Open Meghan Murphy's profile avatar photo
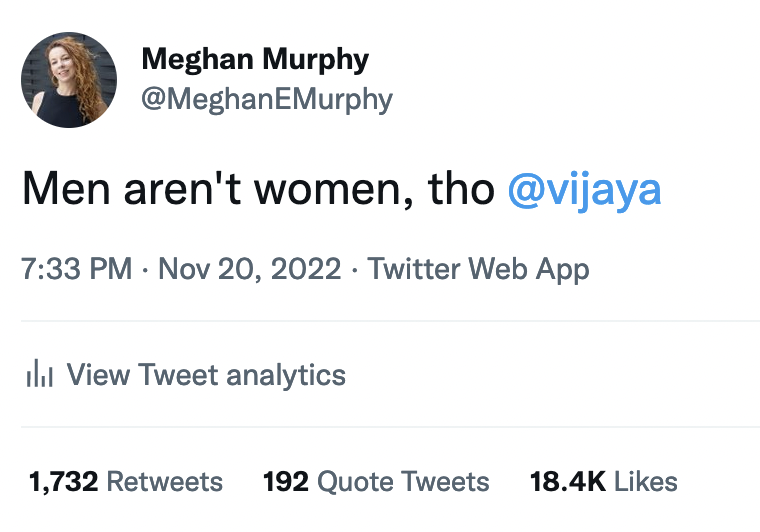 coord(69,80)
